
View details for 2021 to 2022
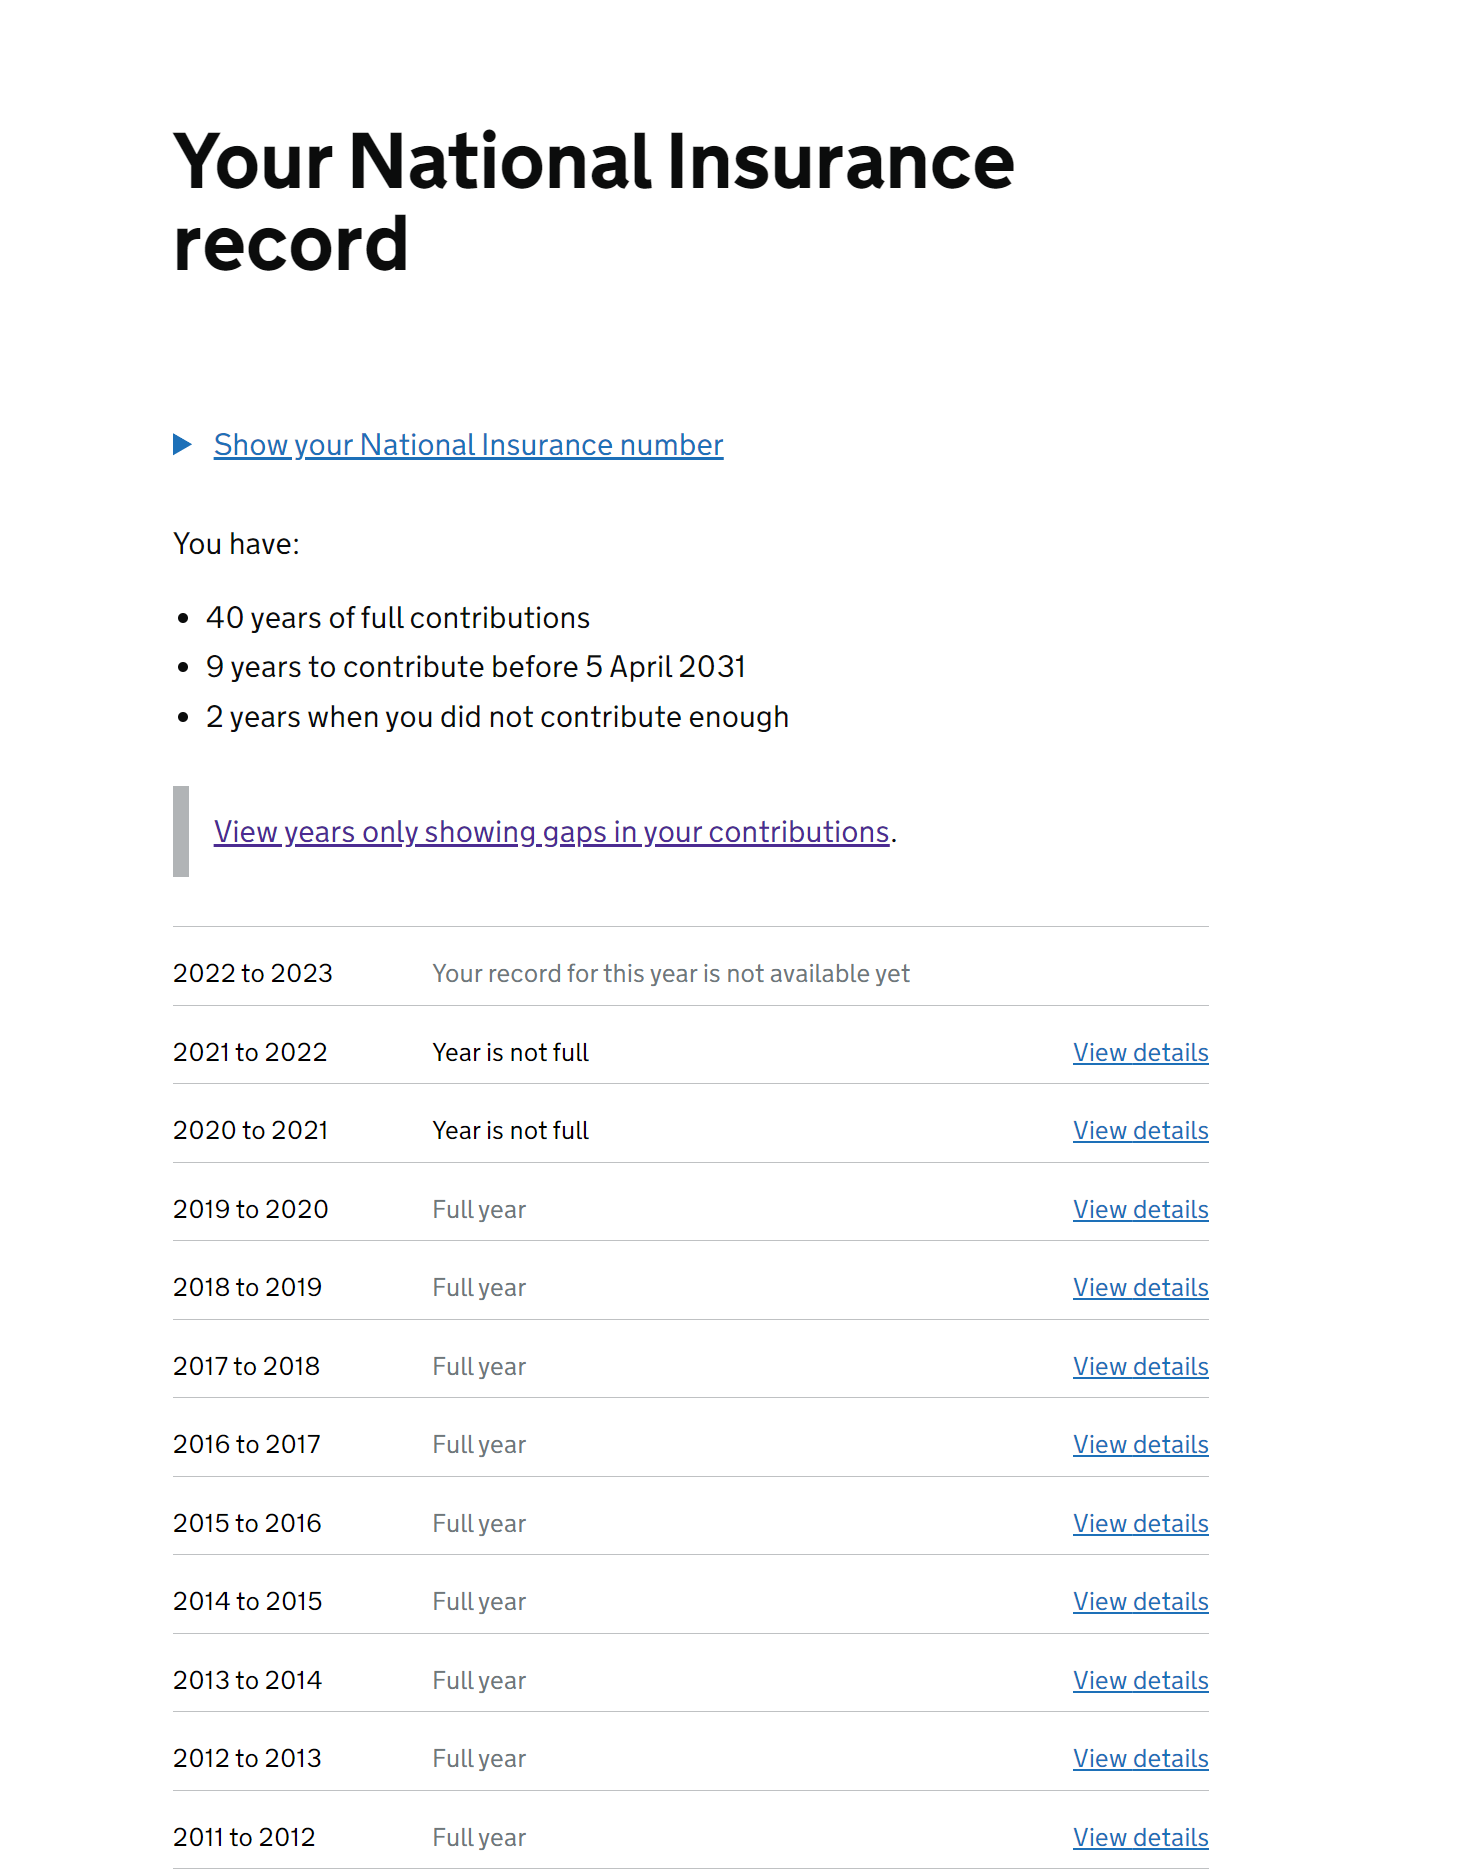pos(1140,1053)
